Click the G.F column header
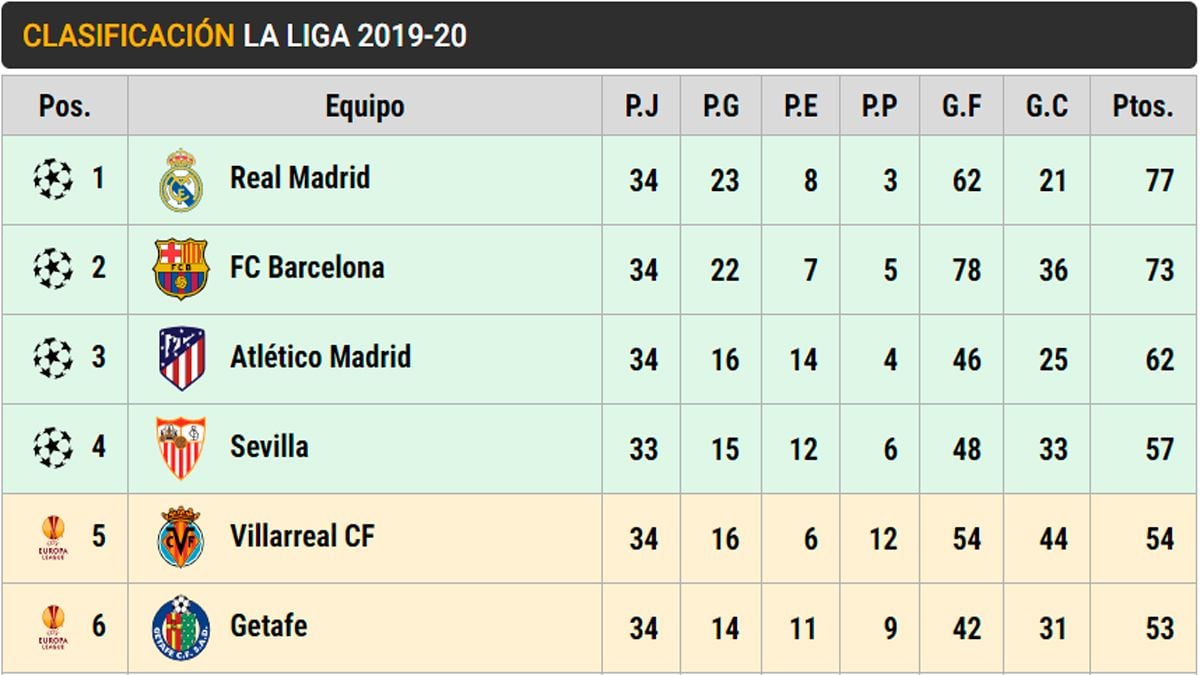Viewport: 1200px width, 675px height. tap(962, 106)
